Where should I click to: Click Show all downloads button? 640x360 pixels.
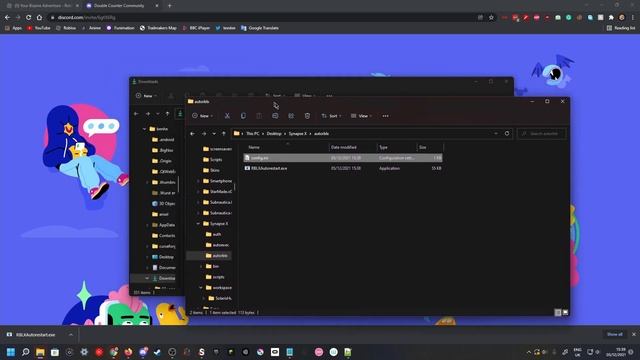point(614,334)
